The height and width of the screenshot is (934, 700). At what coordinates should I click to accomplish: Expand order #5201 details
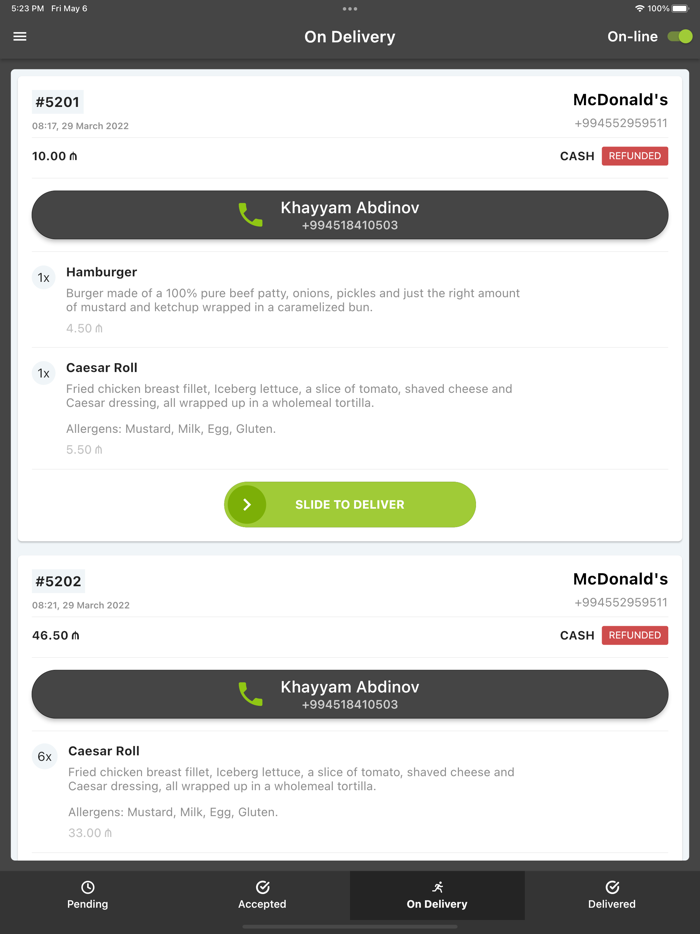coord(57,101)
